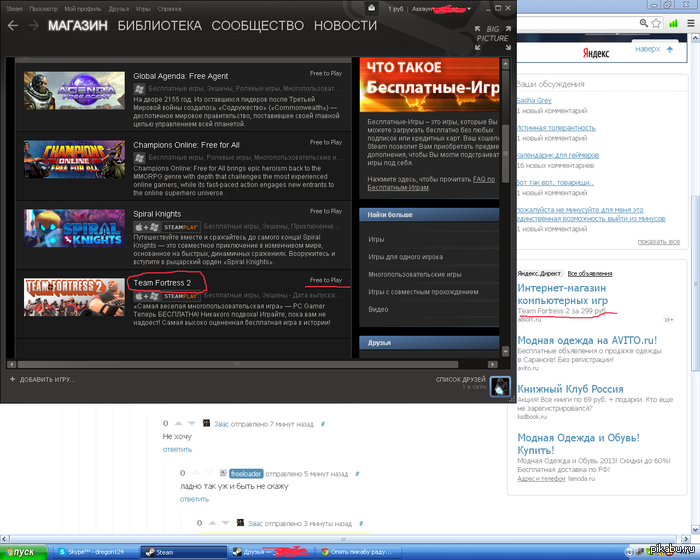Click the friends list avatar icon

point(503,385)
